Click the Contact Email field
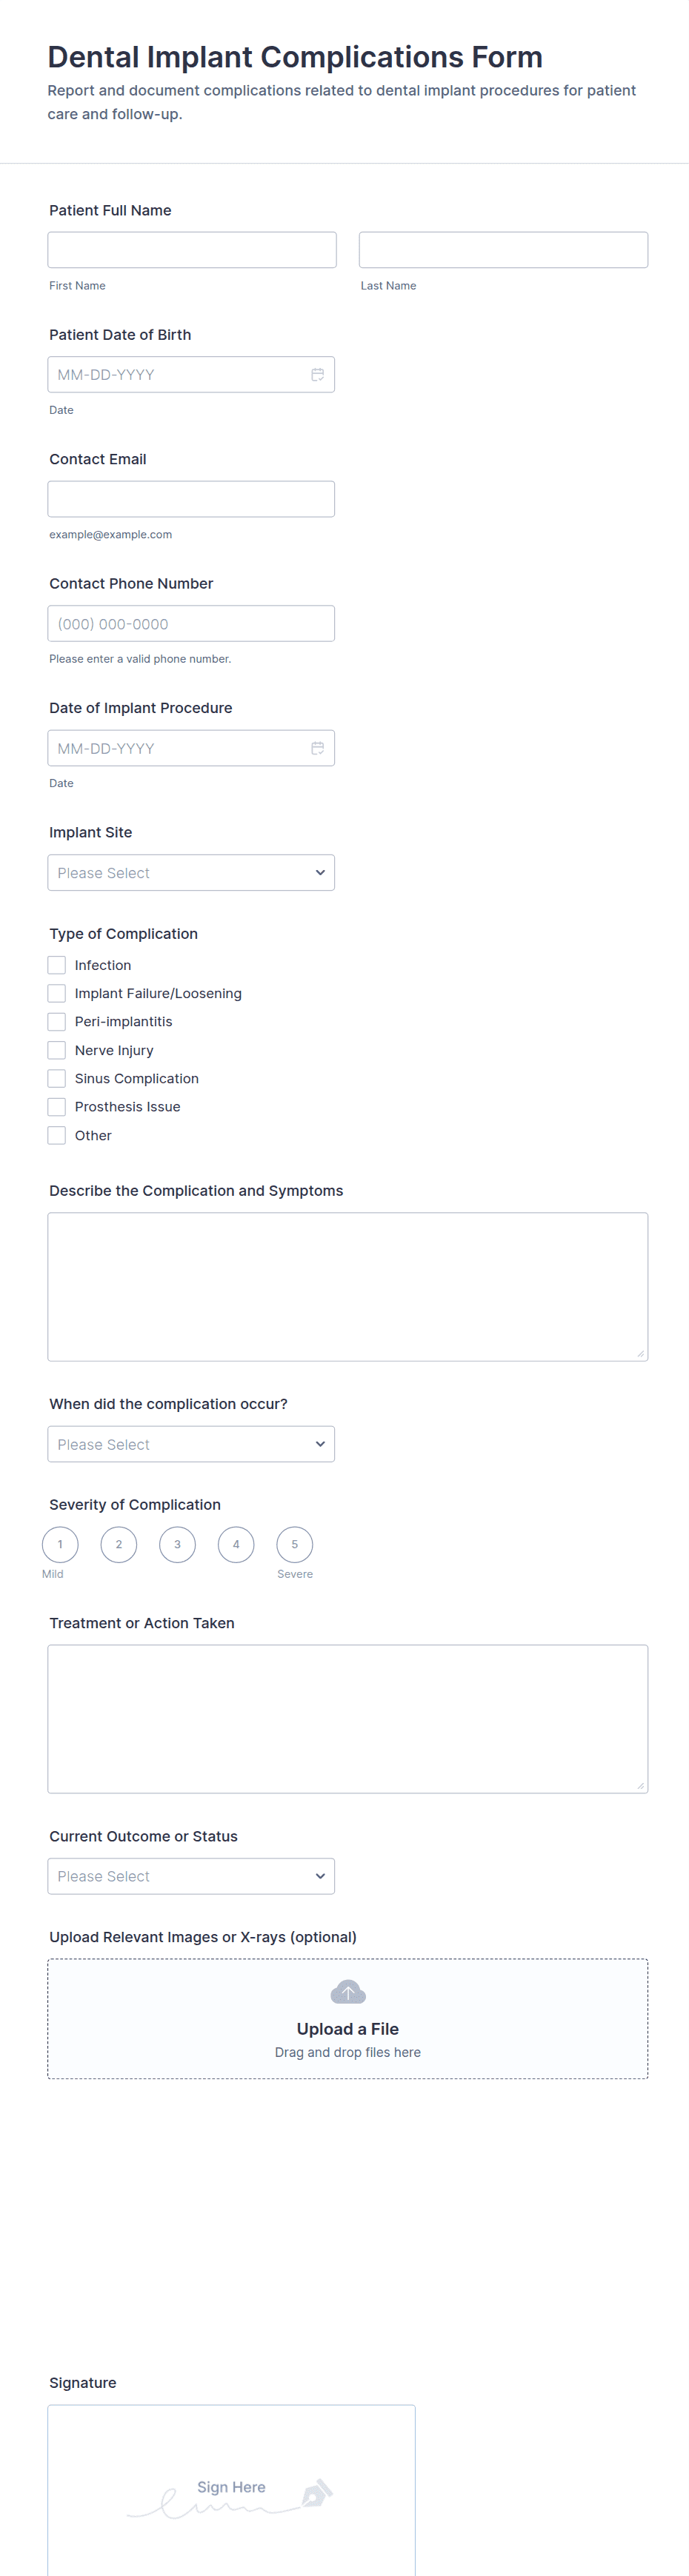Image resolution: width=689 pixels, height=2576 pixels. point(191,499)
